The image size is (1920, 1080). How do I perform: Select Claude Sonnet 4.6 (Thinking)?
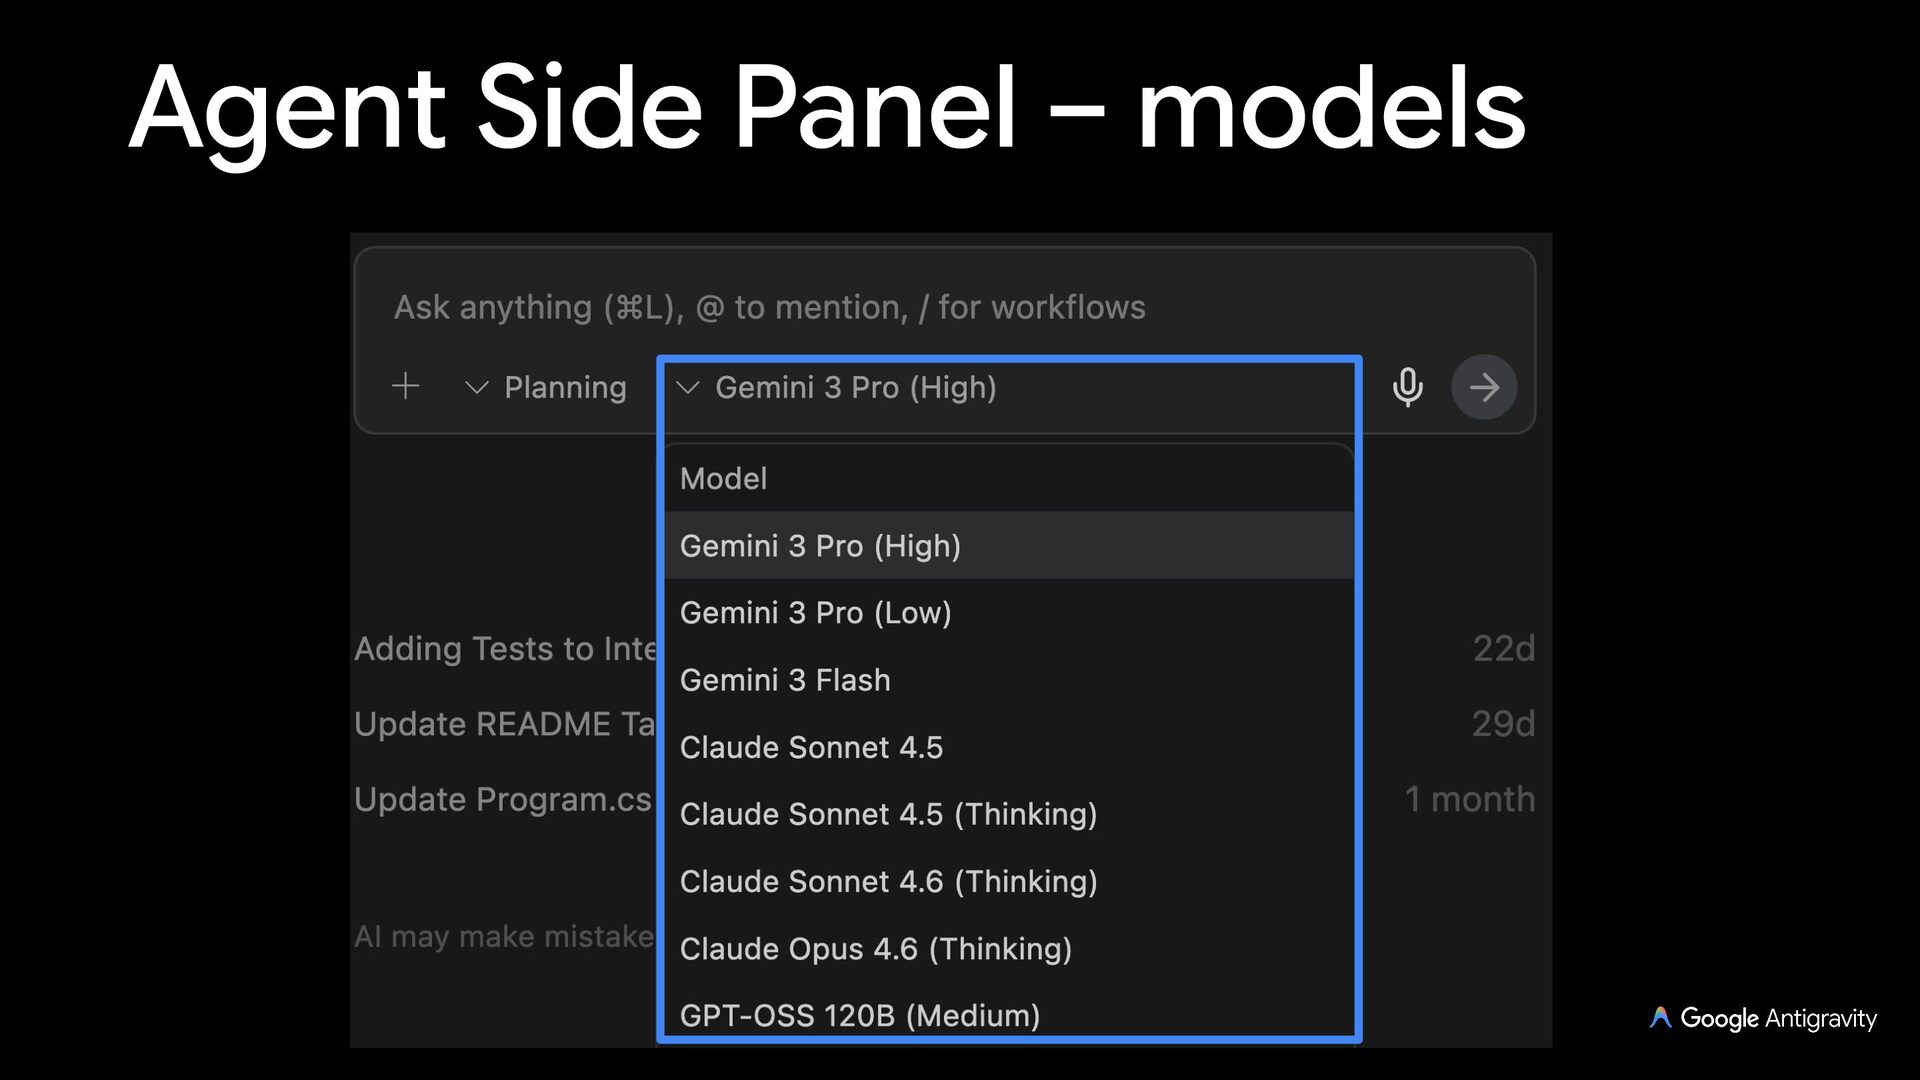(888, 881)
